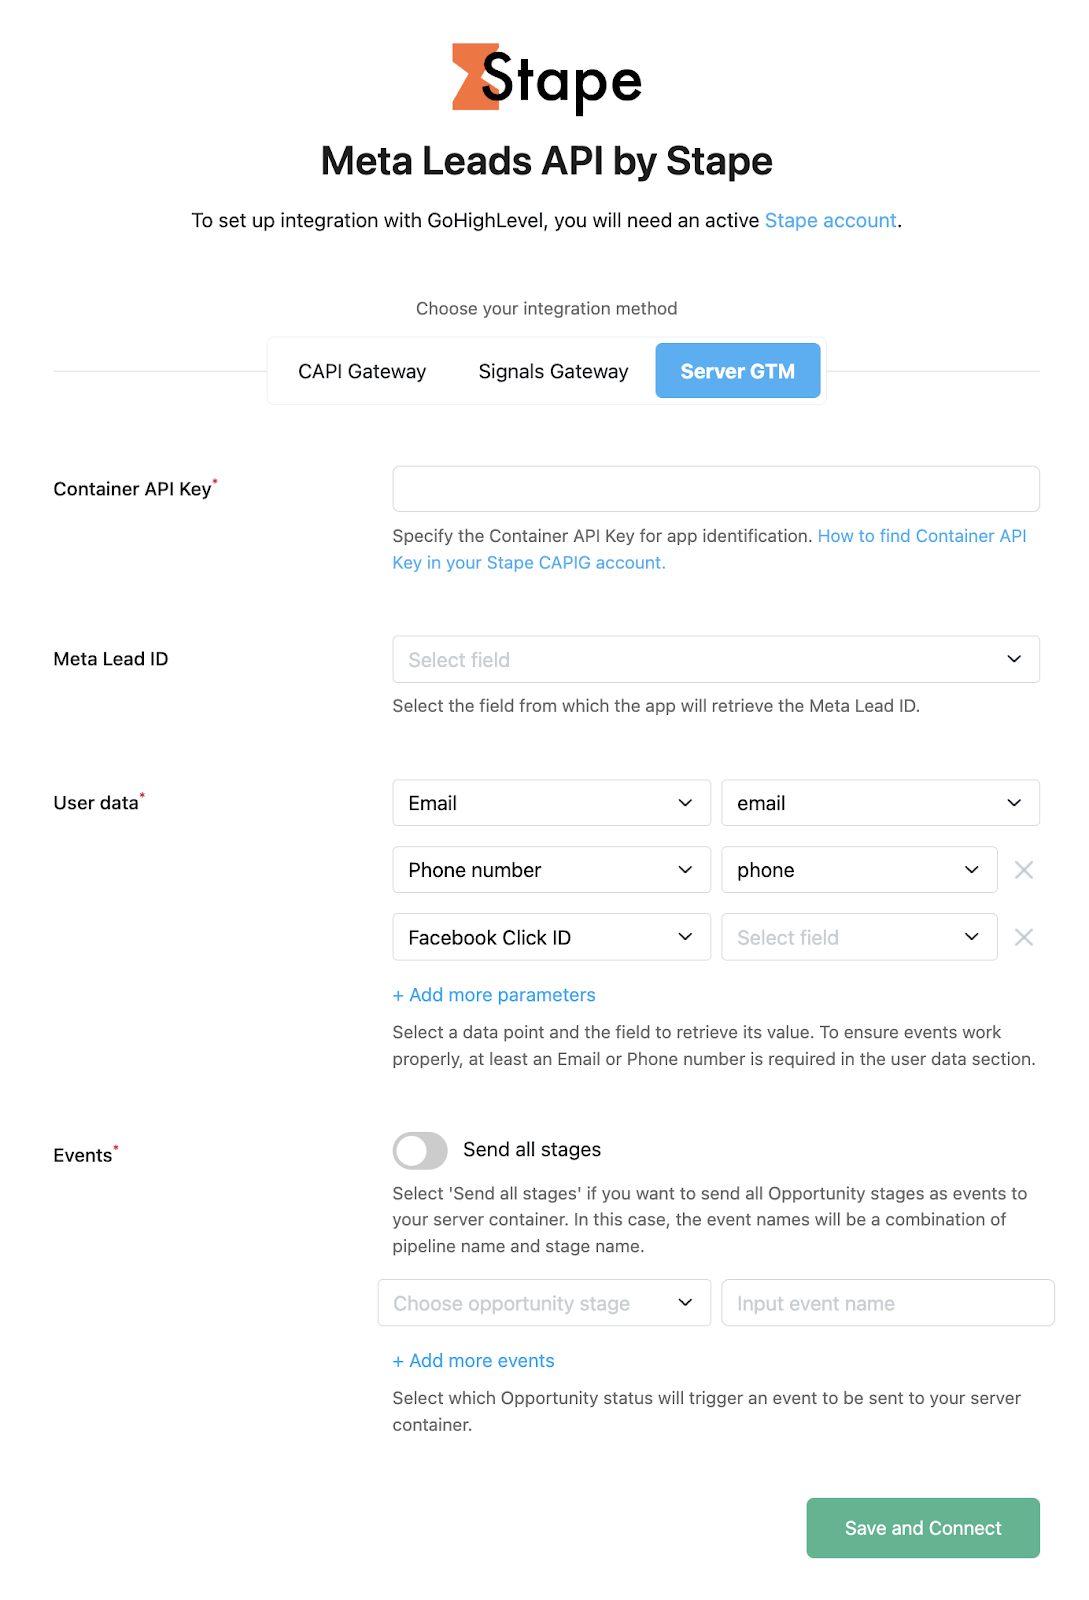Viewport: 1089px width, 1600px height.
Task: Open the Meta Lead ID select field dropdown
Action: click(716, 659)
